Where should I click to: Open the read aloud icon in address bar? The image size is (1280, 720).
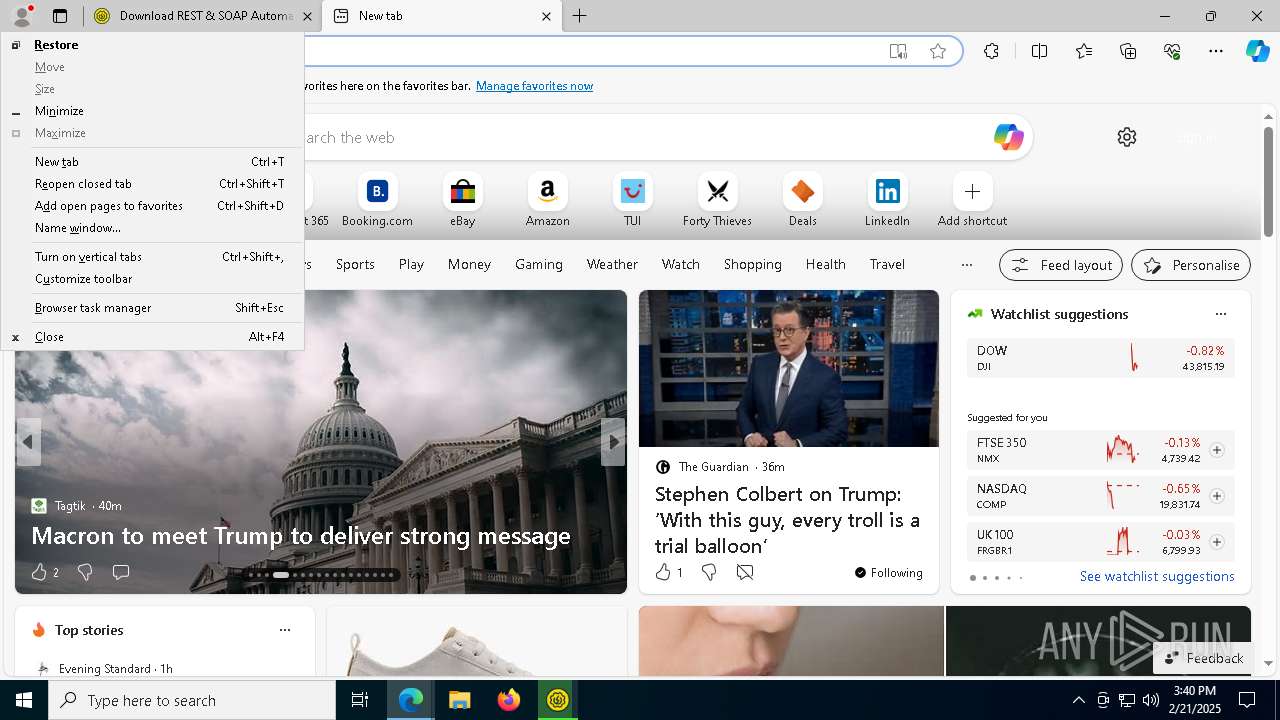pos(898,51)
